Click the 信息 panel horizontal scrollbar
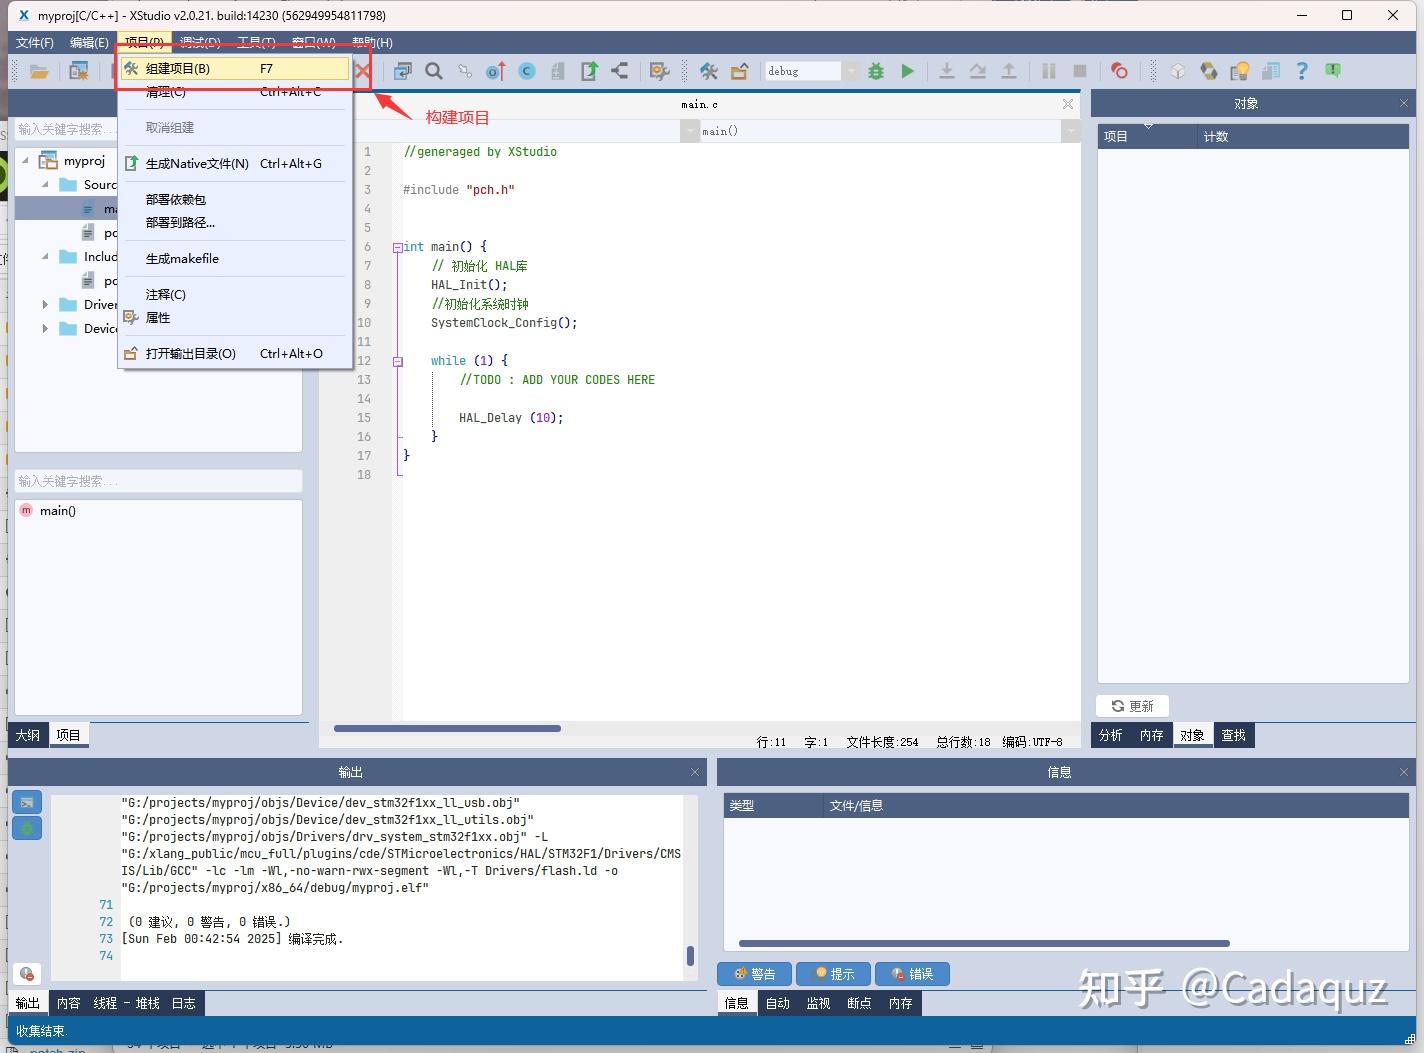1424x1053 pixels. pyautogui.click(x=984, y=943)
